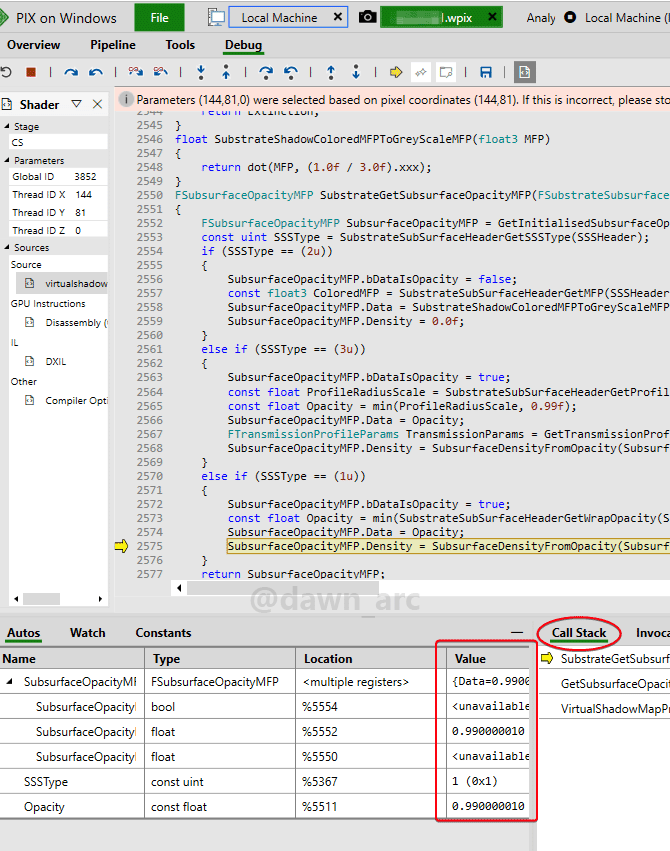Close the .wpix capture tab
The image size is (670, 851).
(x=492, y=17)
